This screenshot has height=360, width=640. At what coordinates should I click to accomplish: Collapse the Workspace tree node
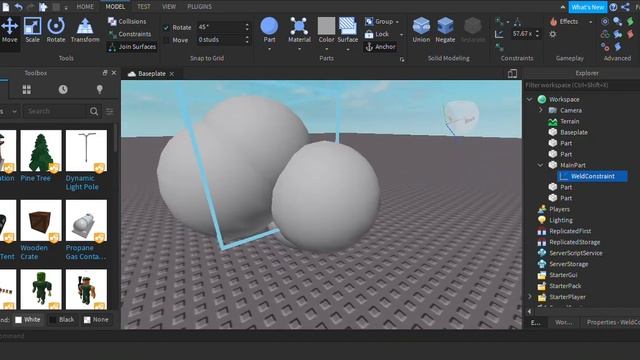pos(529,99)
